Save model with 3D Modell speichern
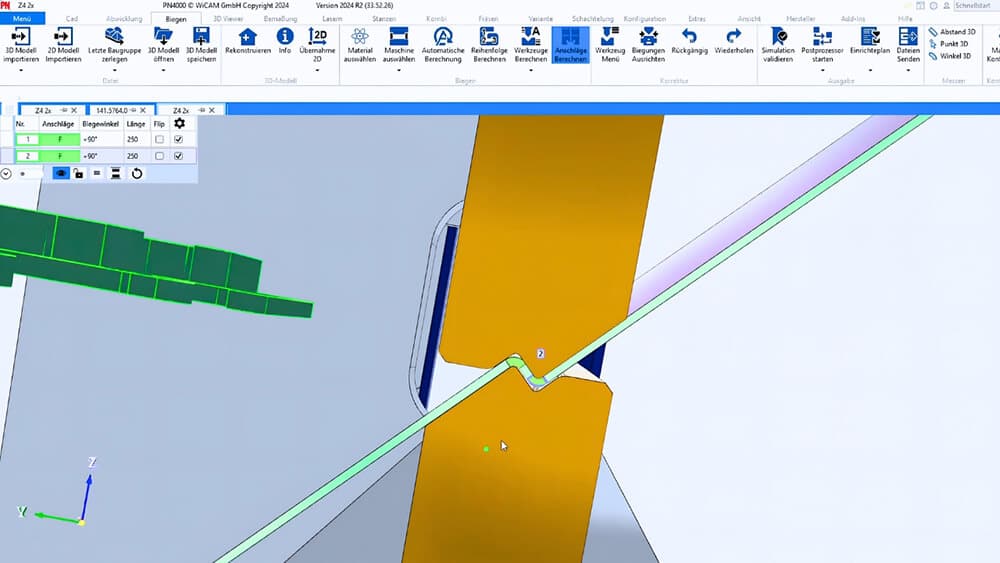Image resolution: width=1000 pixels, height=563 pixels. tap(201, 36)
